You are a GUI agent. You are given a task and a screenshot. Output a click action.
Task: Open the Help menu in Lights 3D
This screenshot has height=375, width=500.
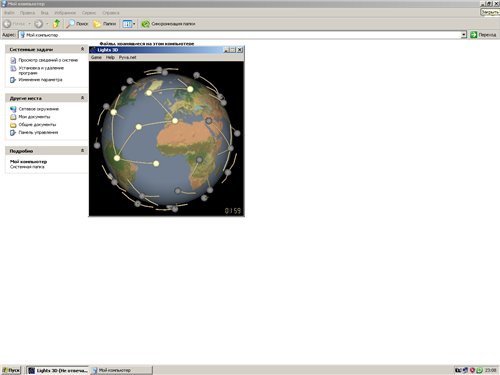click(110, 57)
